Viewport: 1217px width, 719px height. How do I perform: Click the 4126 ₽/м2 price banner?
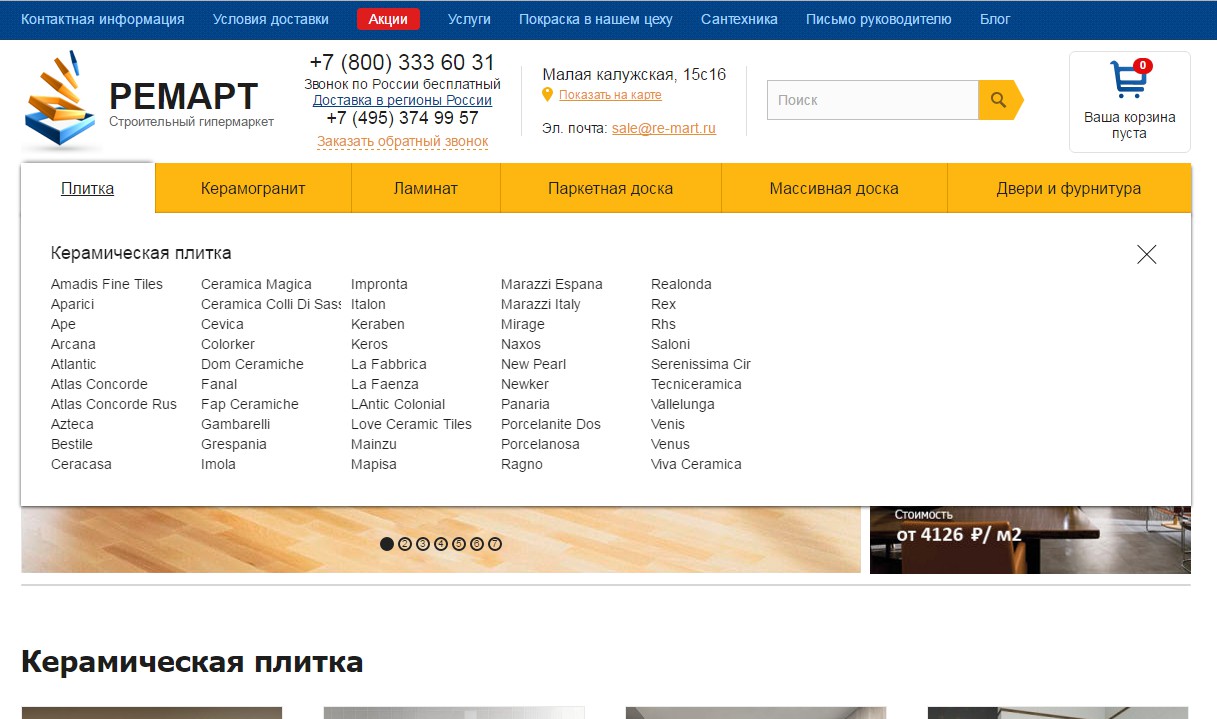(1030, 540)
